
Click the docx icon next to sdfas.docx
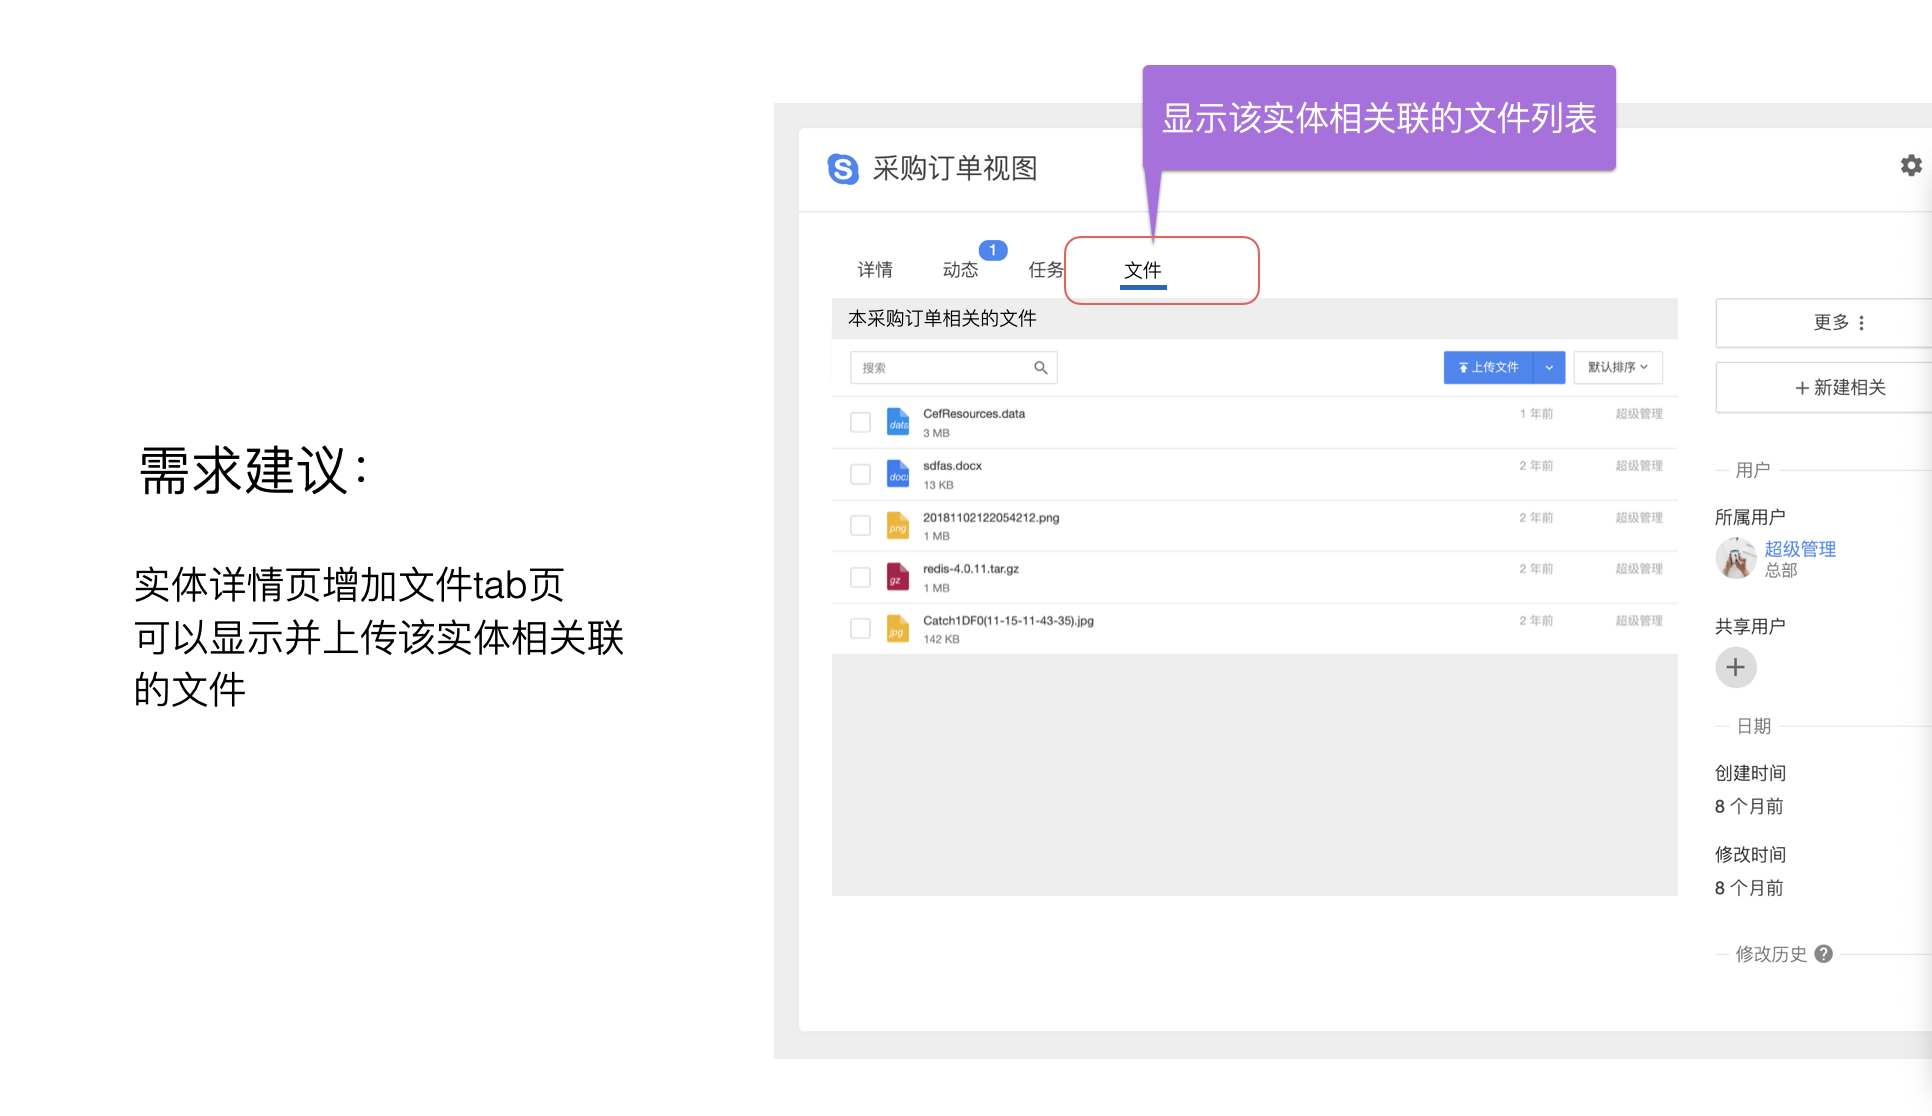(897, 473)
